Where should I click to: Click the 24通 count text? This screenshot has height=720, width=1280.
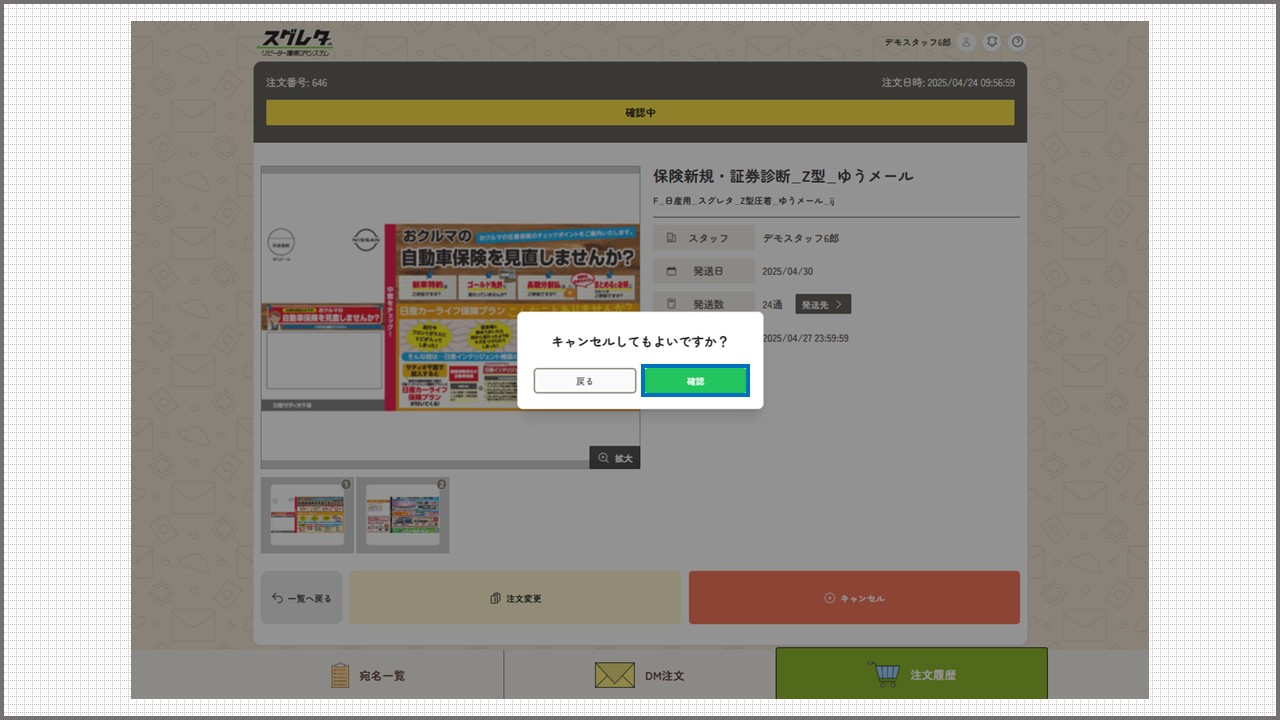pyautogui.click(x=771, y=304)
